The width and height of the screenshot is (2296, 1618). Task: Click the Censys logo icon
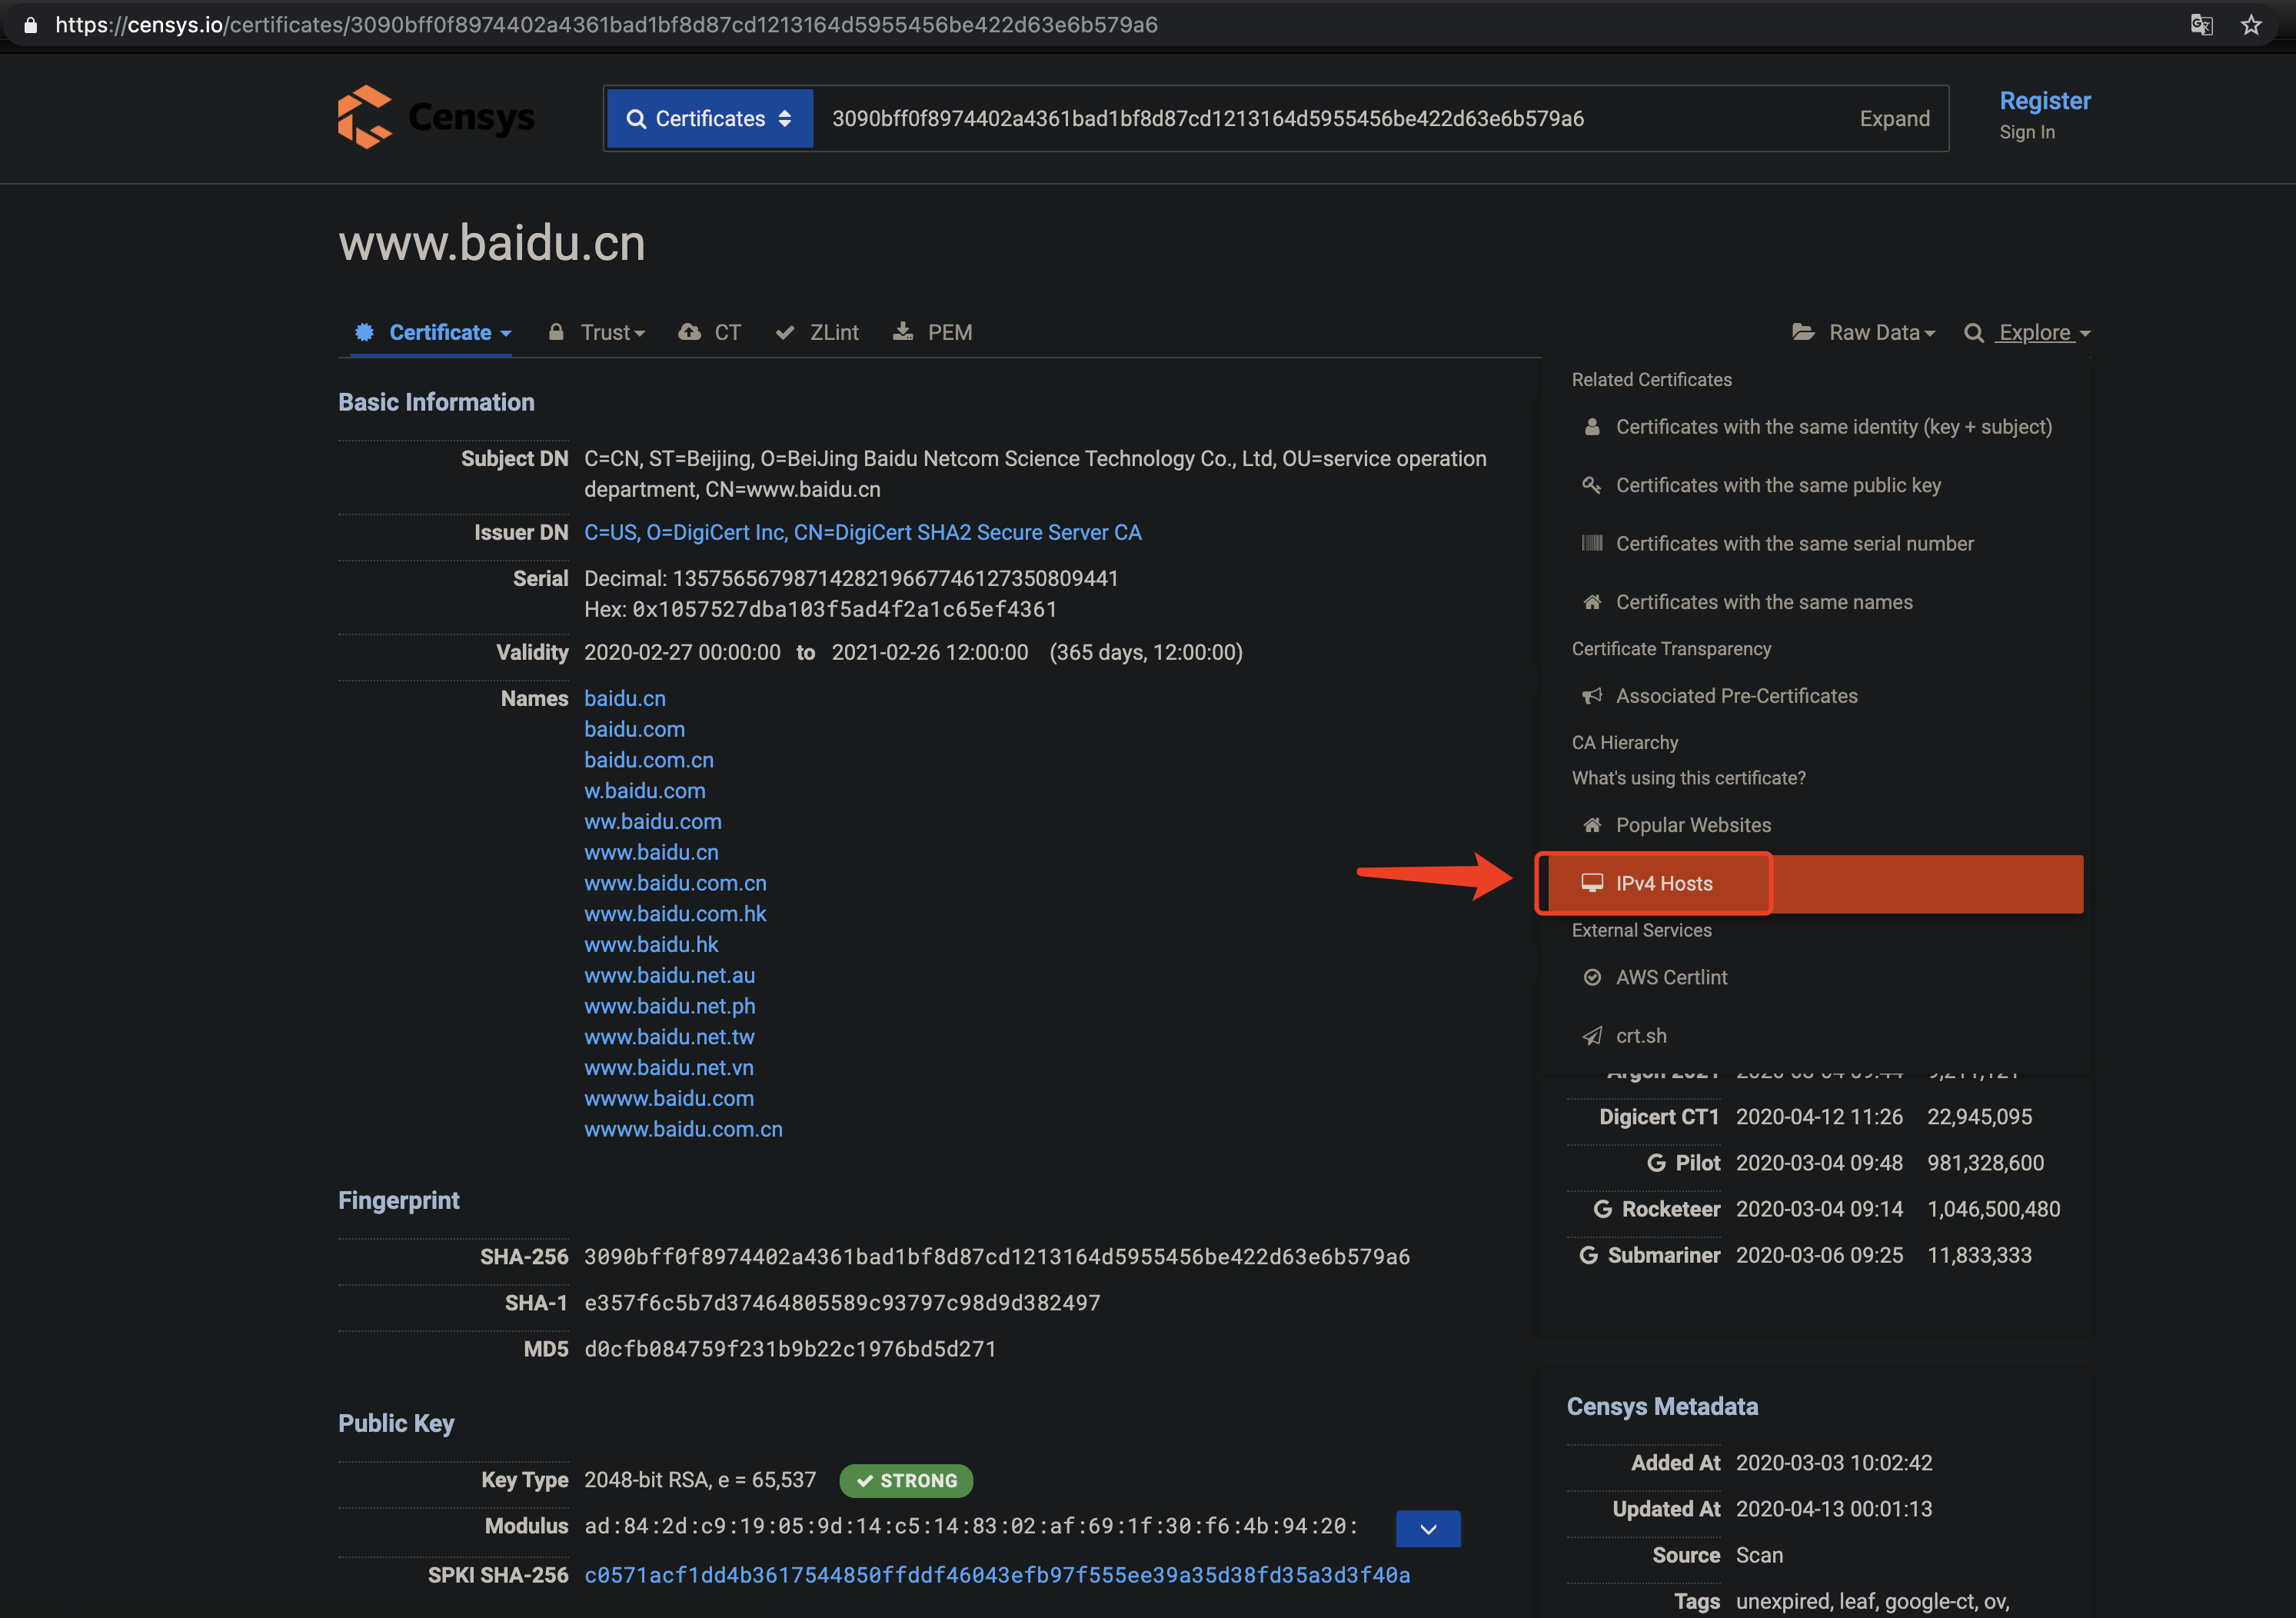[x=365, y=117]
